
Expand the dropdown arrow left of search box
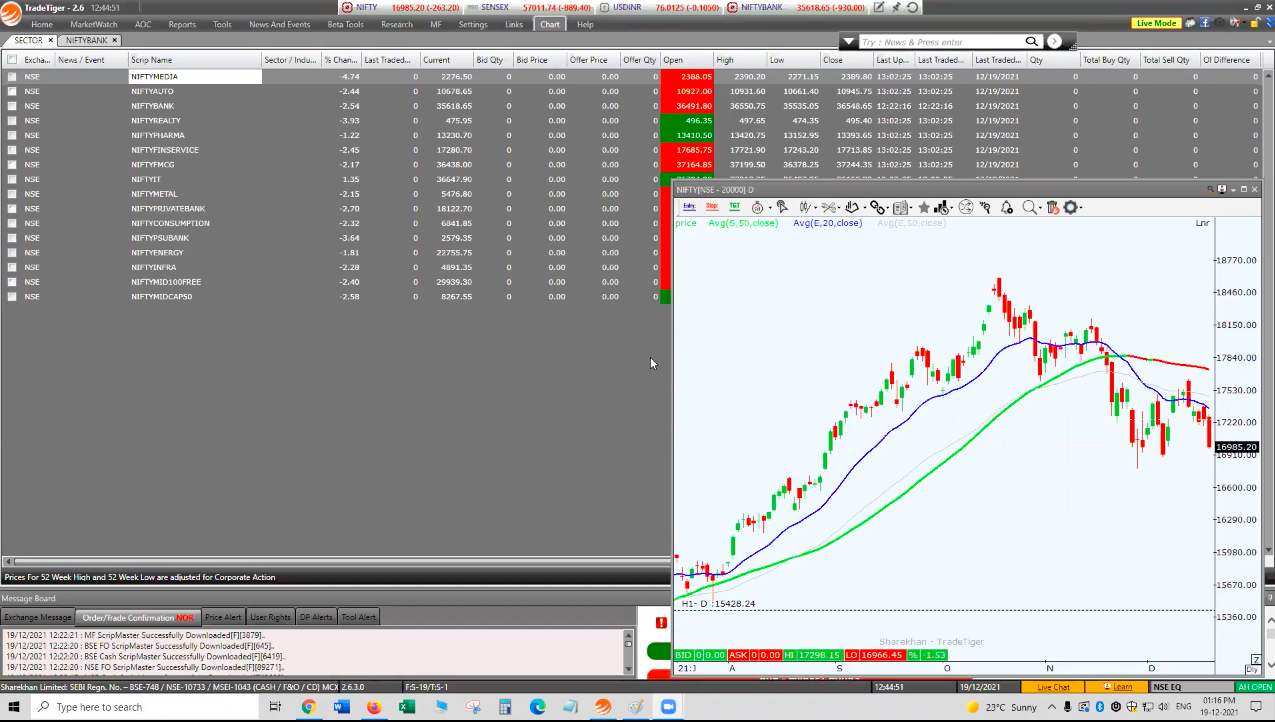coord(849,42)
